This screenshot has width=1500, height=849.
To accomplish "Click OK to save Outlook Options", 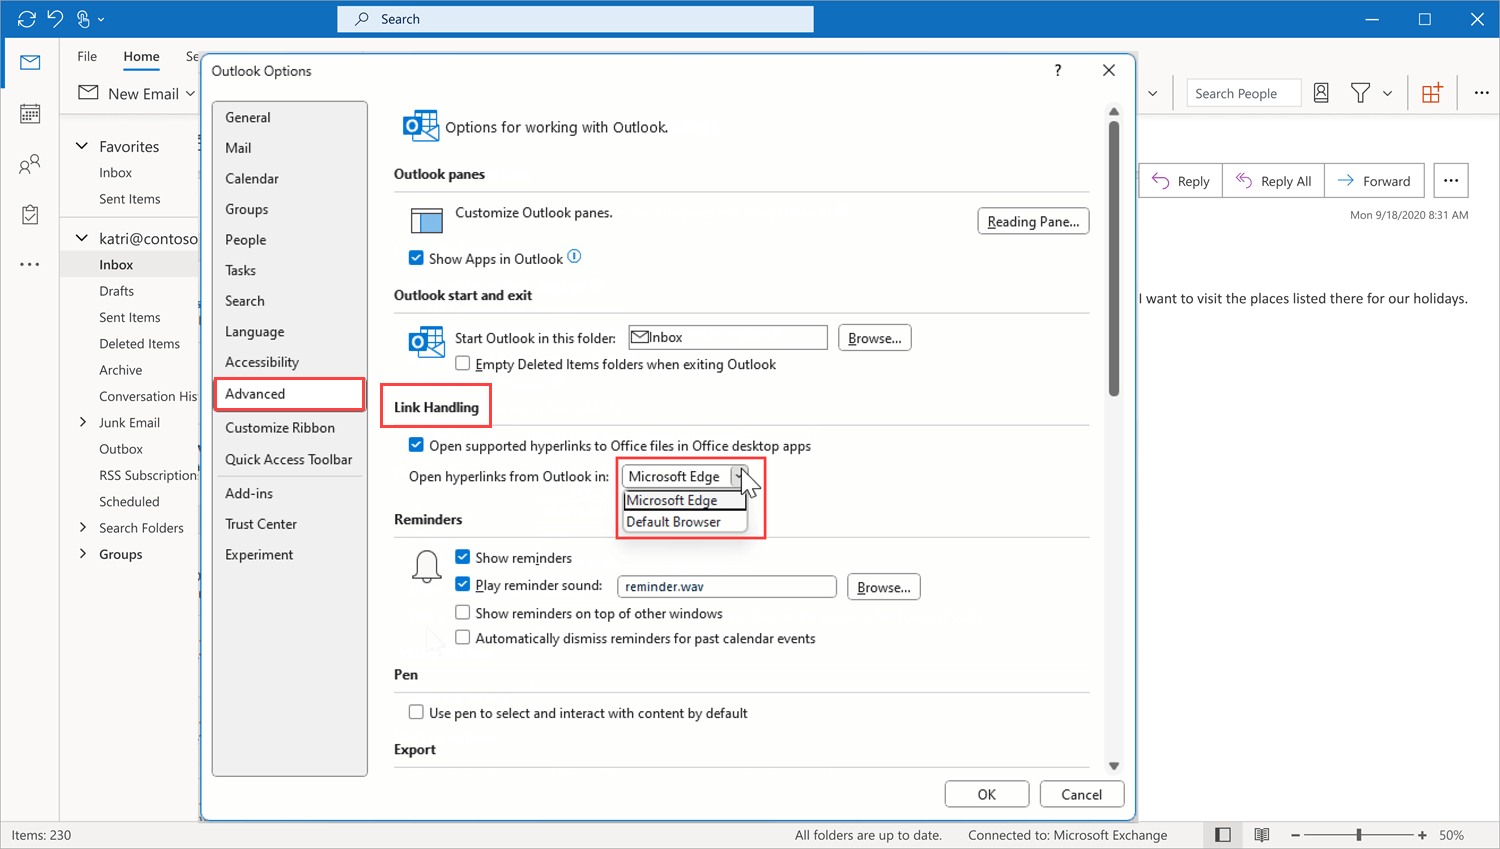I will coord(986,794).
